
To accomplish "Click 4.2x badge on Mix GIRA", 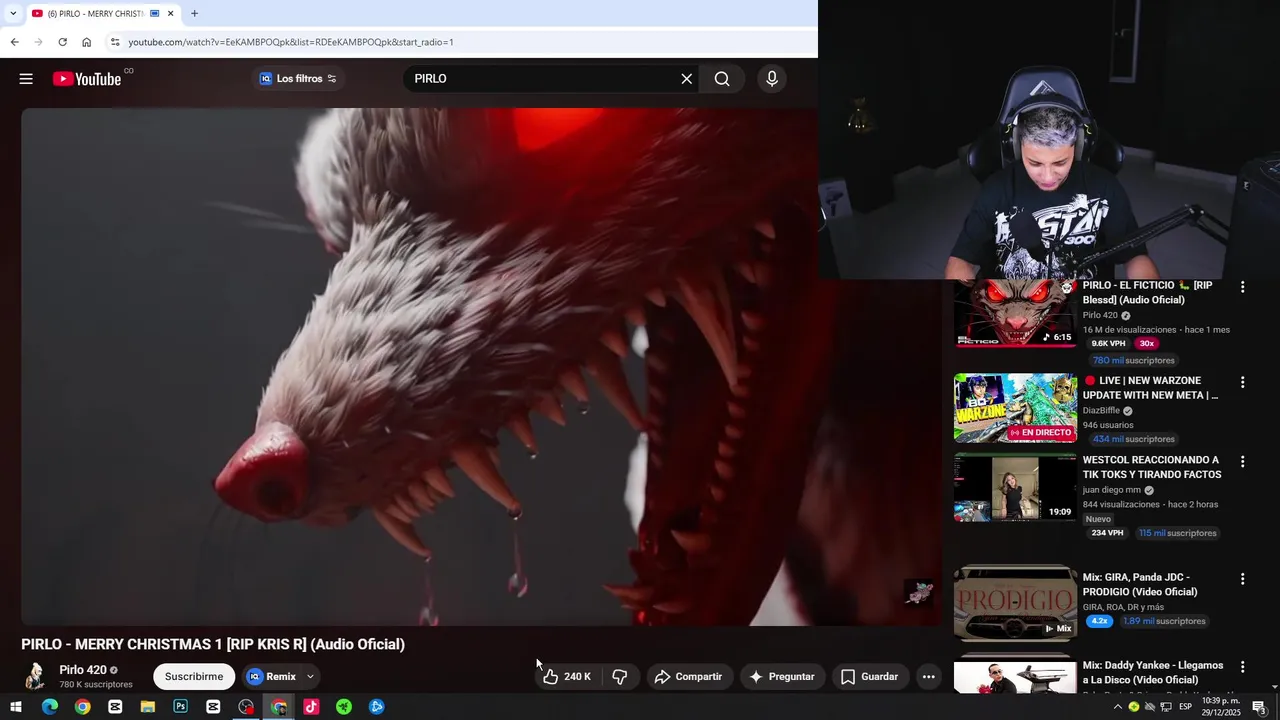I will [1100, 621].
